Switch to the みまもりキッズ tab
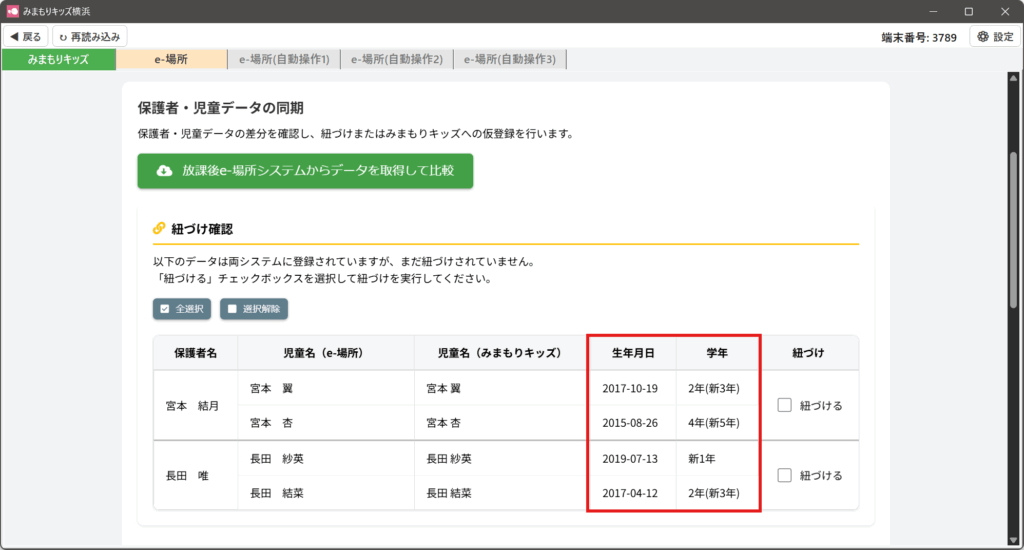 (x=58, y=59)
